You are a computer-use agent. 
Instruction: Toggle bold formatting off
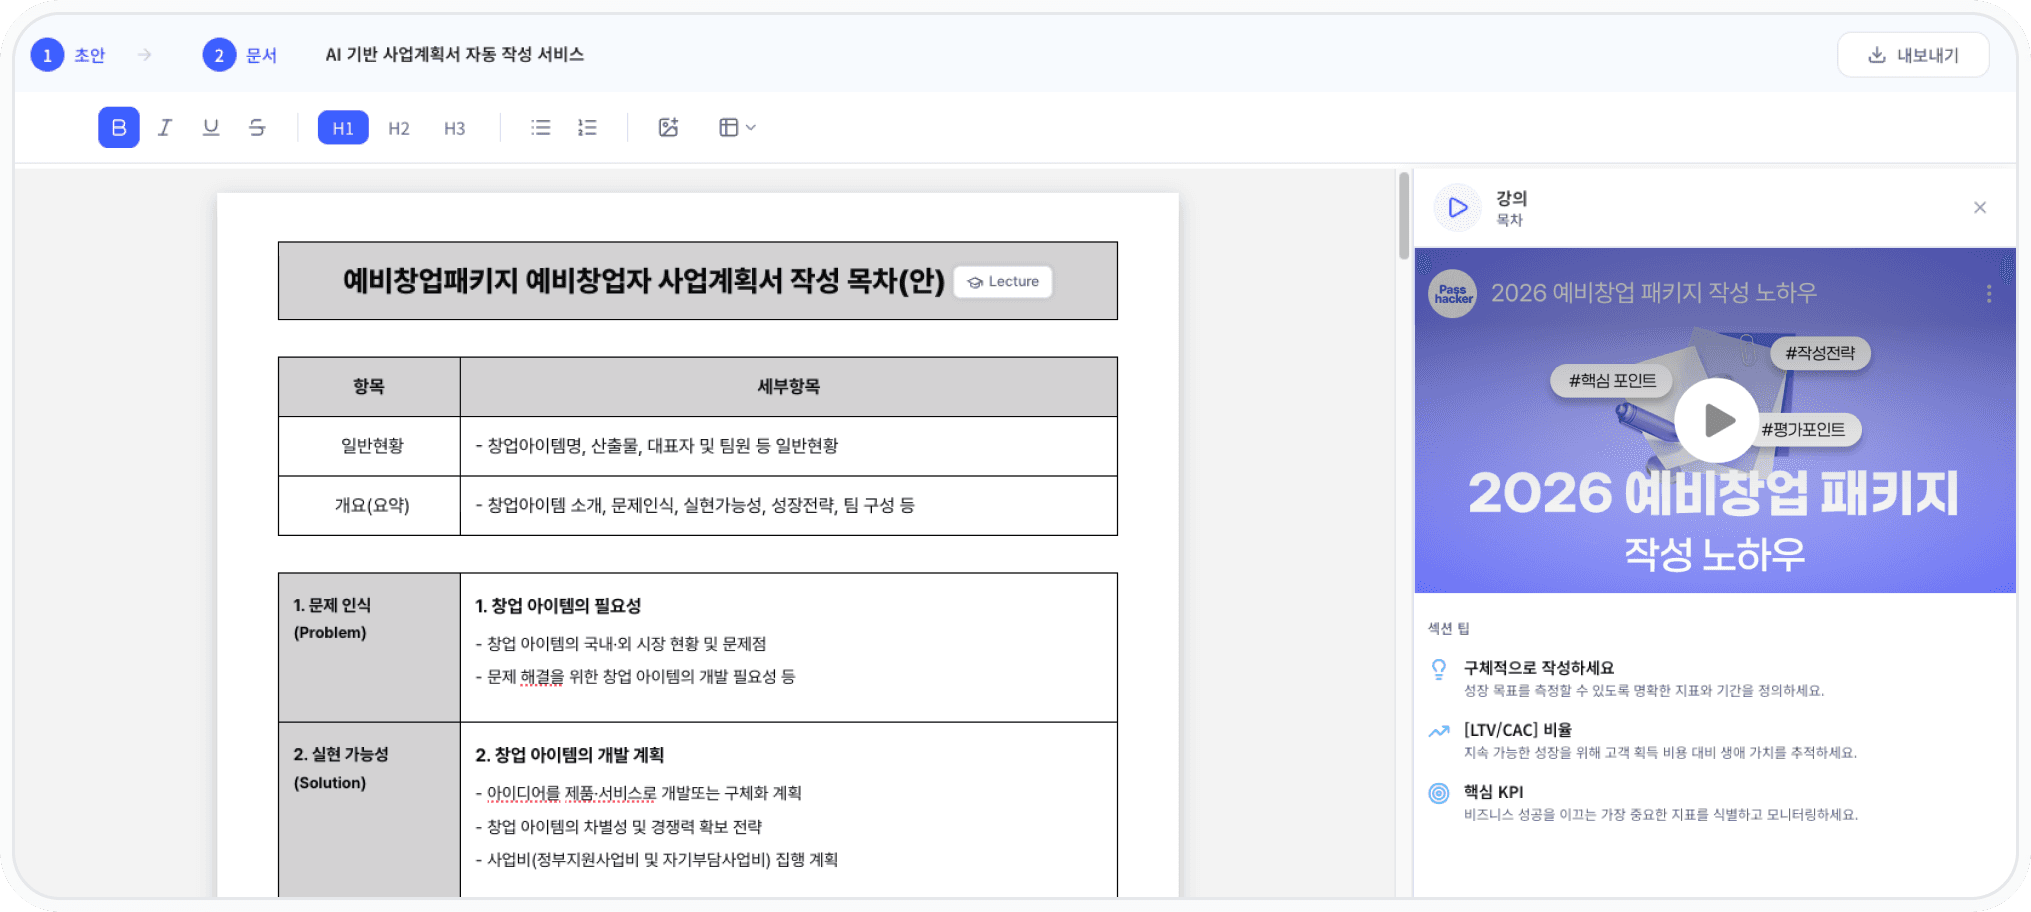pyautogui.click(x=119, y=127)
